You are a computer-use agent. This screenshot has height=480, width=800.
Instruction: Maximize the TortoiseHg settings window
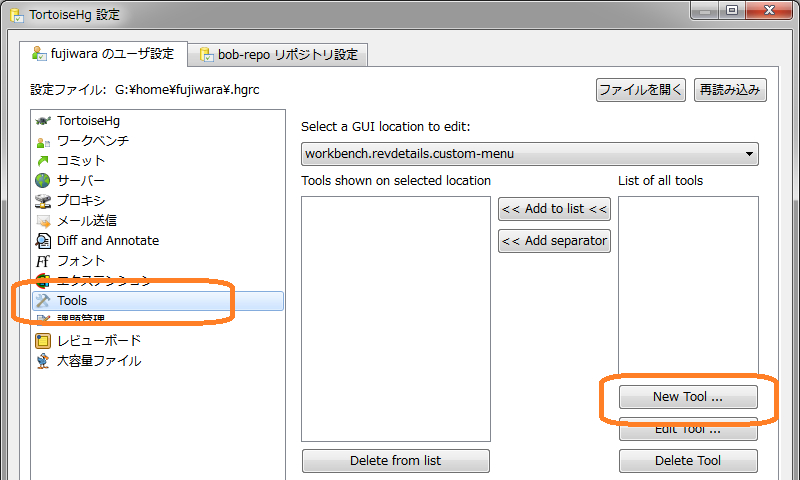coord(732,10)
